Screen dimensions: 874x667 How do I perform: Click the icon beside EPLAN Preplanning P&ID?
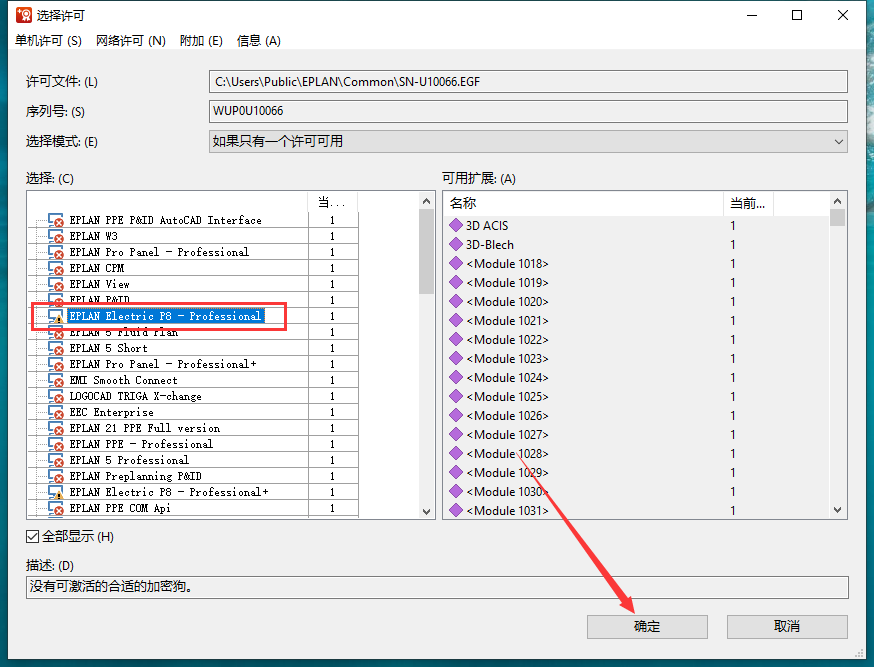click(x=56, y=477)
